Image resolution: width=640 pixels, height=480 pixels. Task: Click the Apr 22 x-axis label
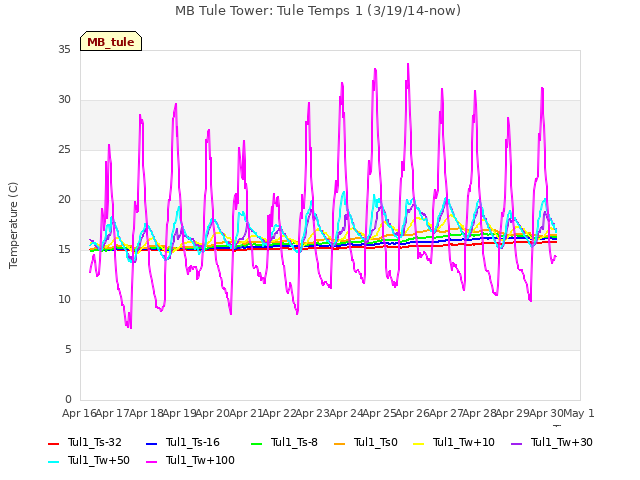(x=279, y=413)
